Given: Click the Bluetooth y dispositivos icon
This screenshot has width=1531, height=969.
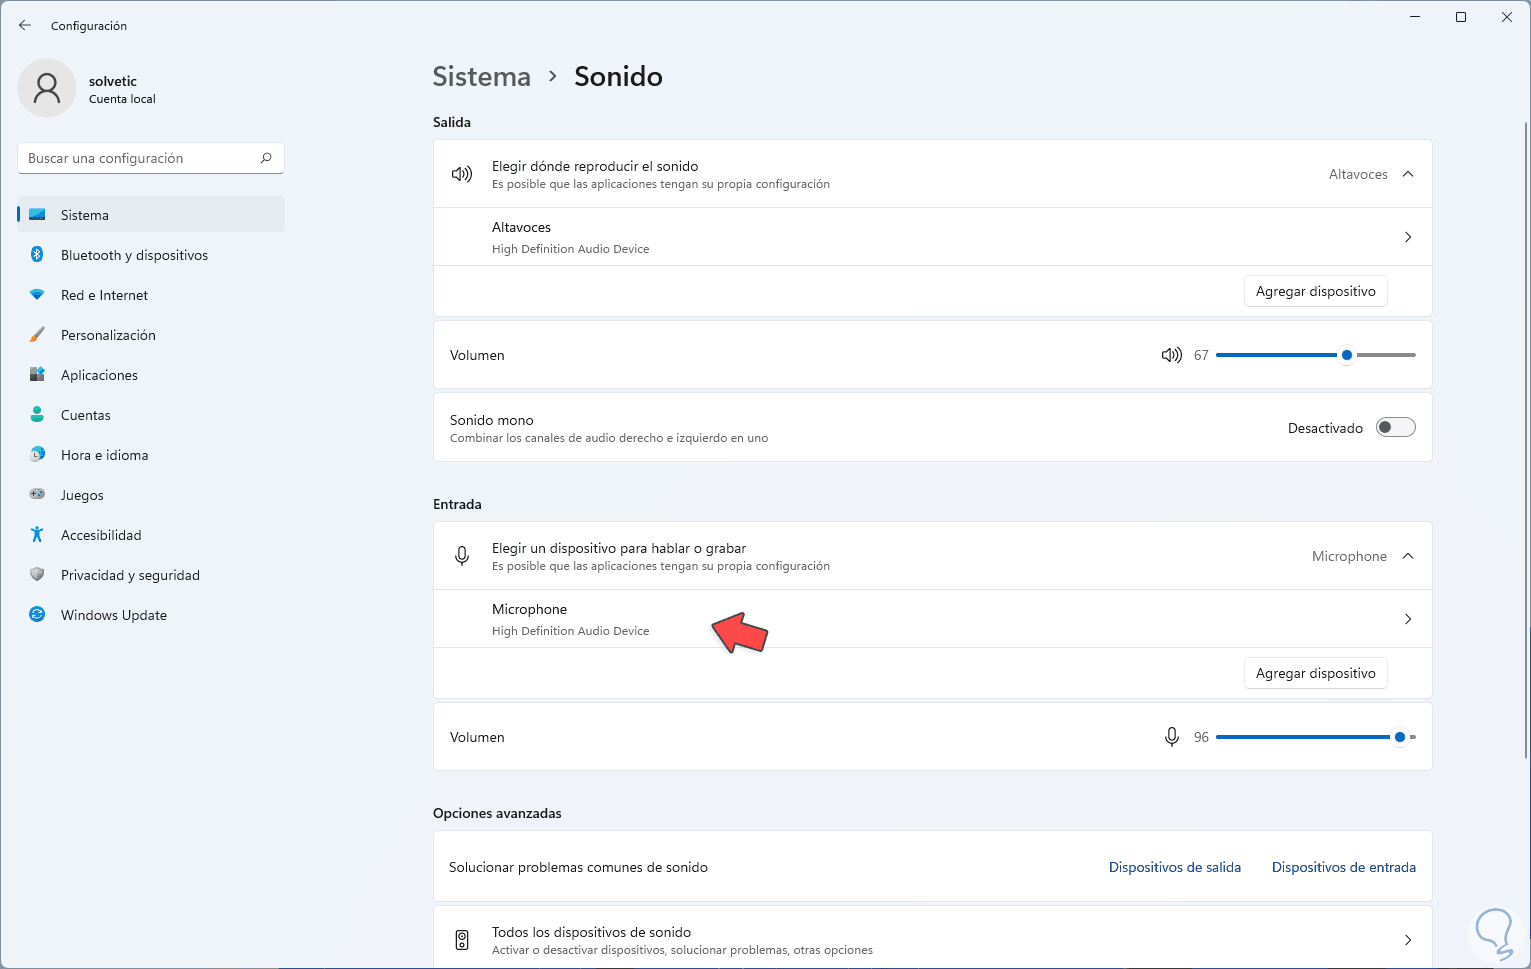Looking at the screenshot, I should click(x=37, y=255).
